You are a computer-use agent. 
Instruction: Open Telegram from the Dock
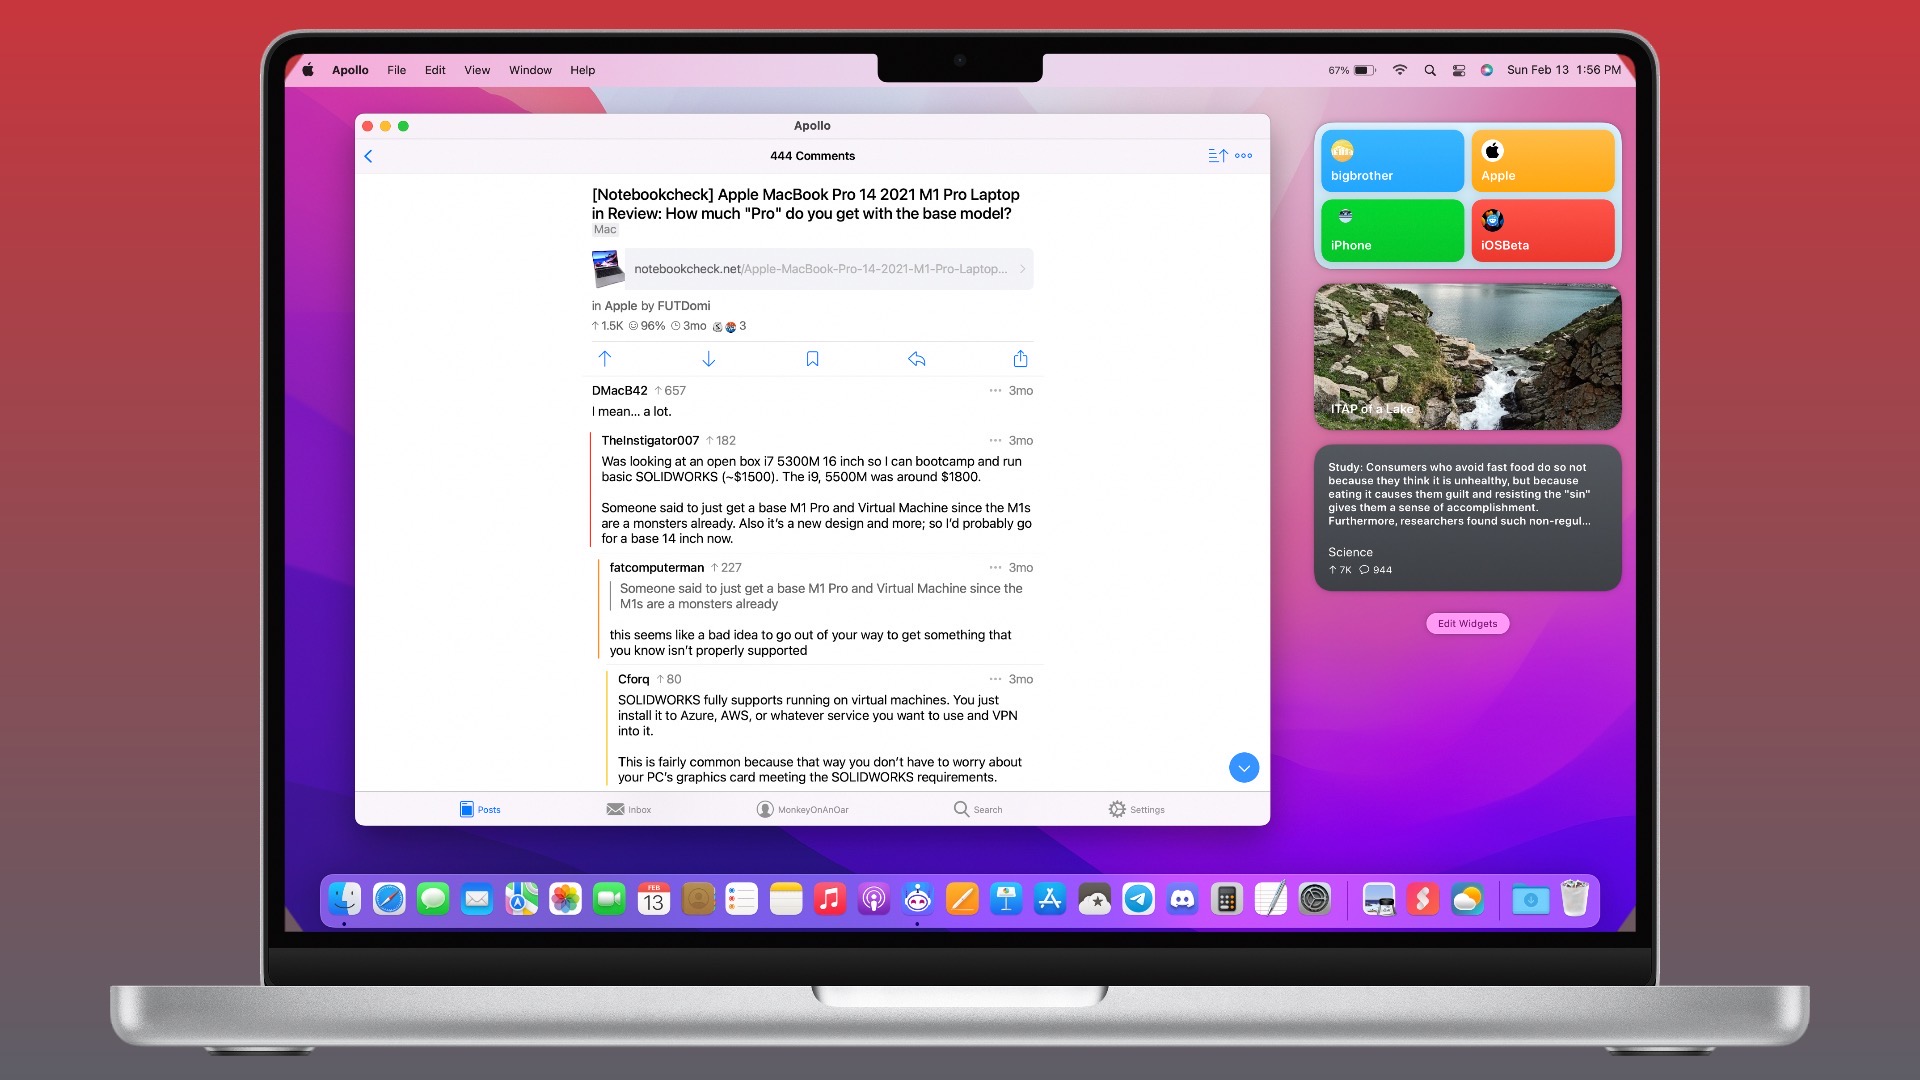point(1138,899)
